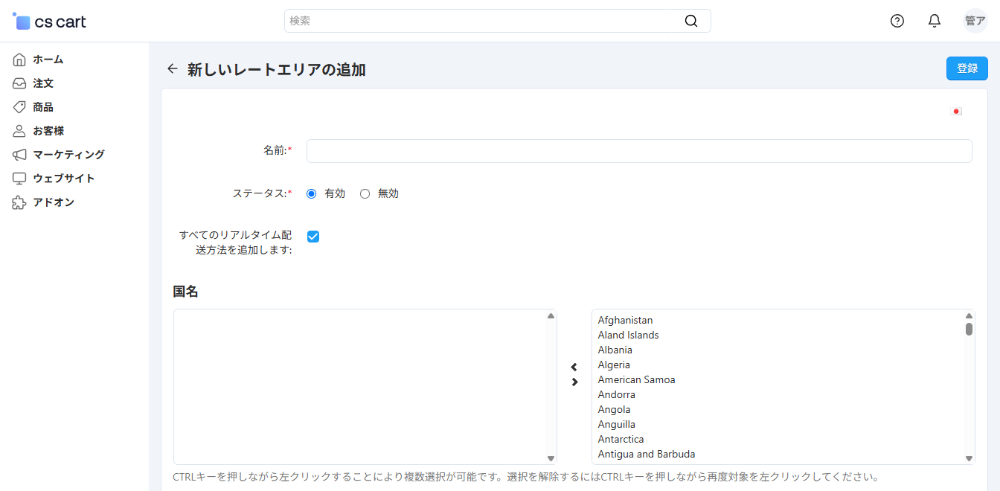Click the 登録 button
The width and height of the screenshot is (1000, 491).
coord(966,69)
